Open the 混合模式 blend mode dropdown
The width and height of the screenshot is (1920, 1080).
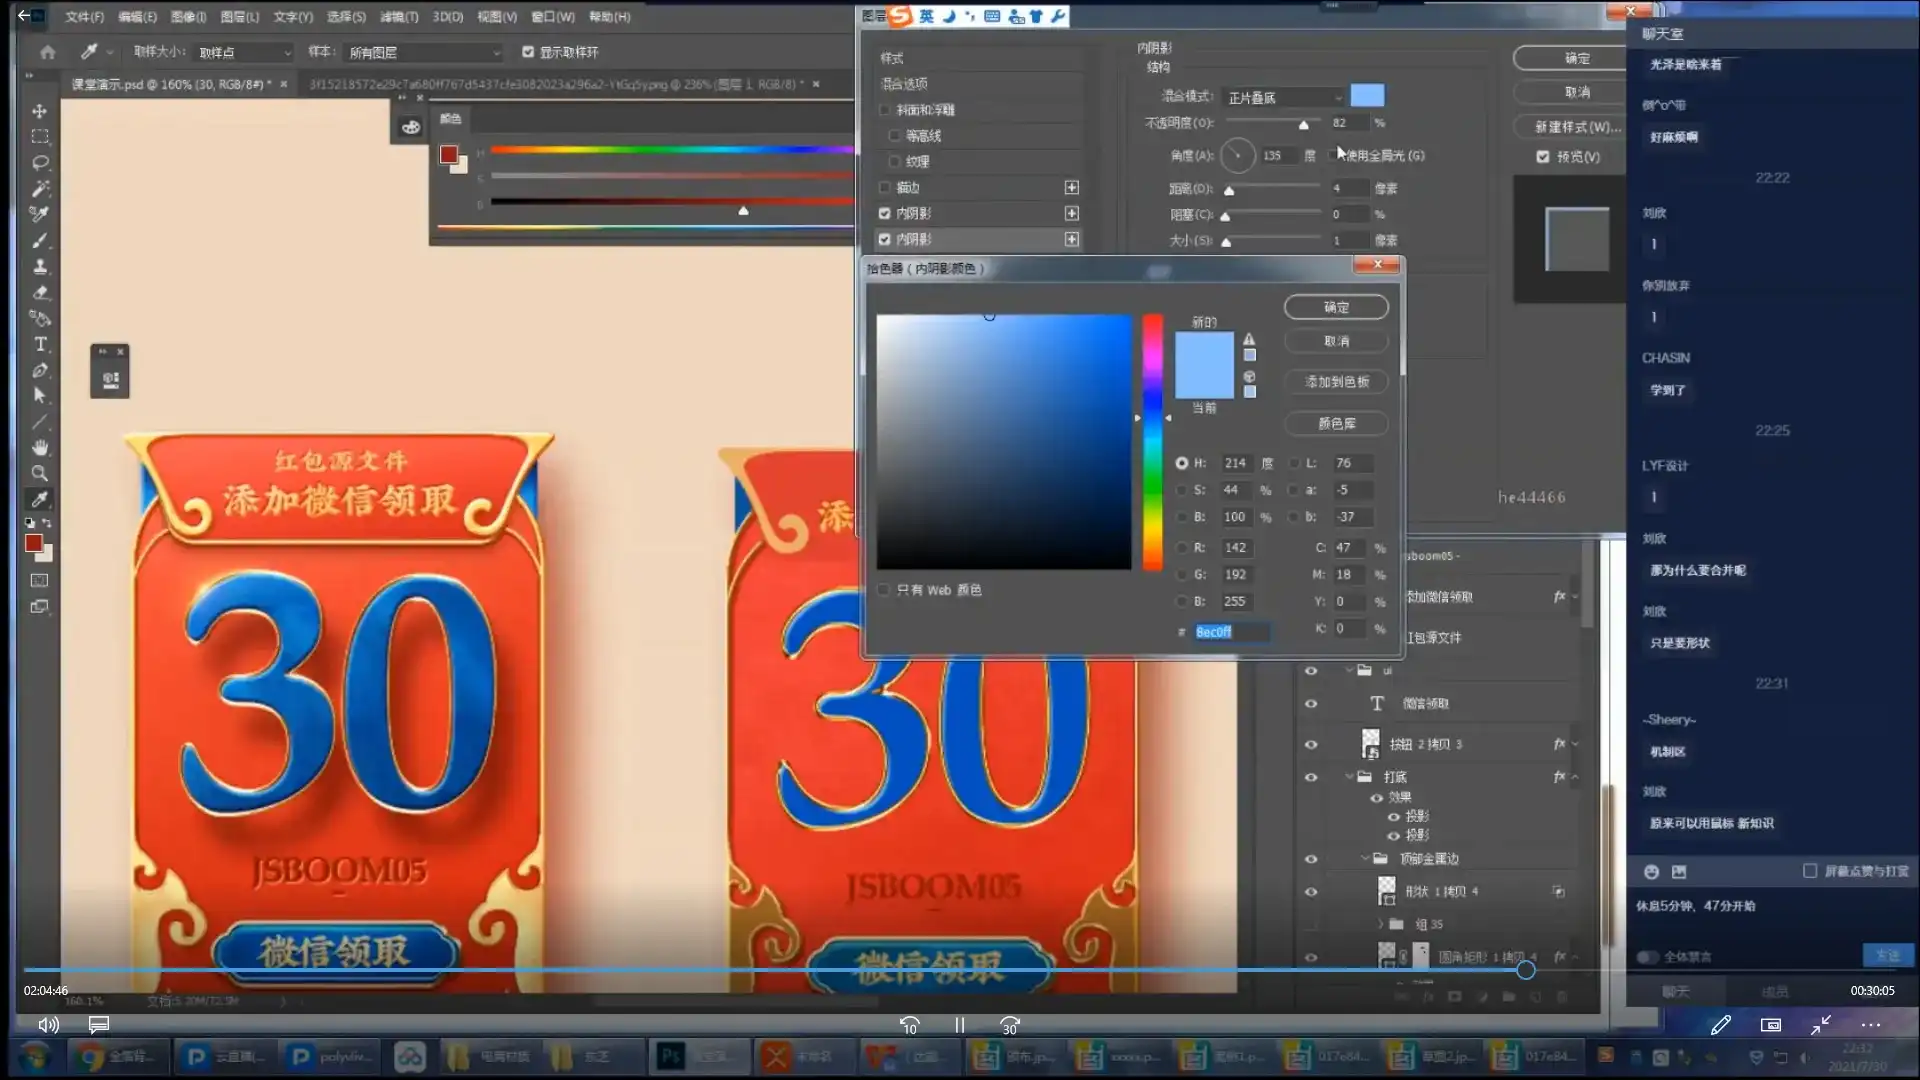tap(1283, 96)
